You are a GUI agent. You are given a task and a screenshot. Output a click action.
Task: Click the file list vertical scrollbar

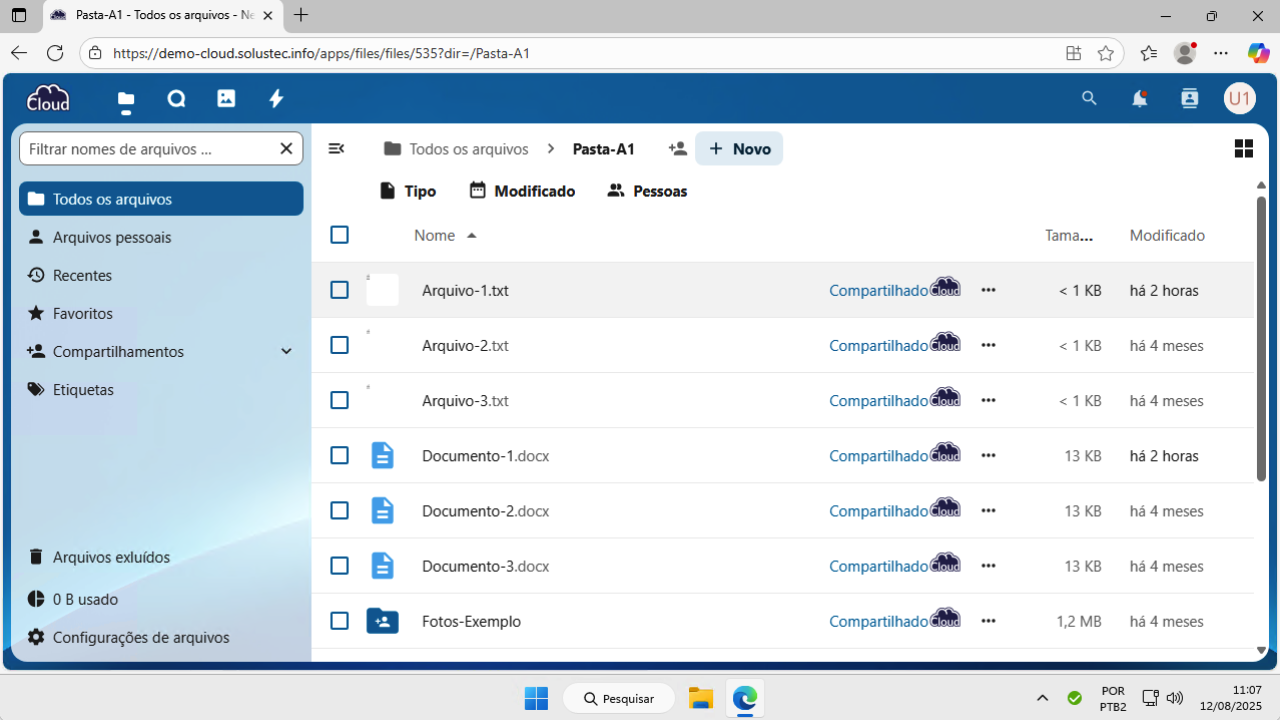[x=1261, y=340]
